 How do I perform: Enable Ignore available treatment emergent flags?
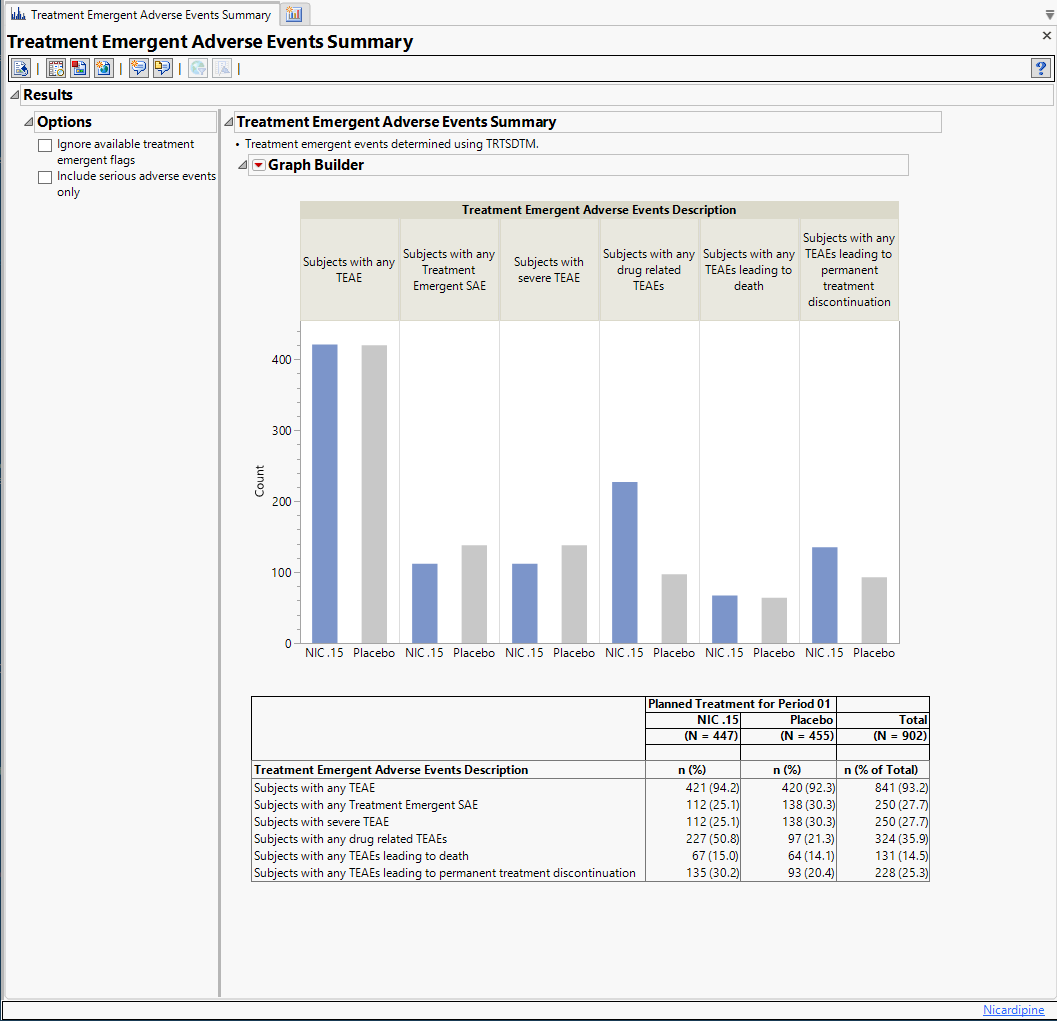45,146
